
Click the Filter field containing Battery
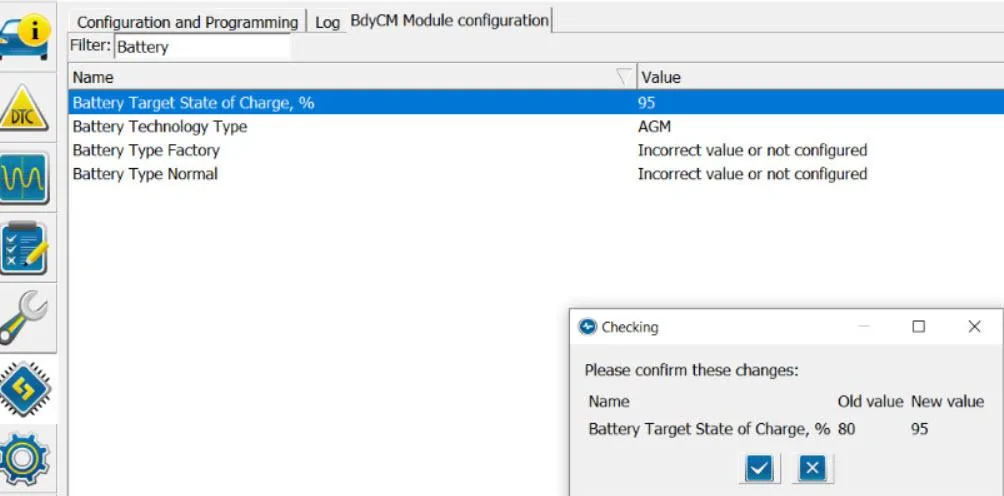(202, 47)
